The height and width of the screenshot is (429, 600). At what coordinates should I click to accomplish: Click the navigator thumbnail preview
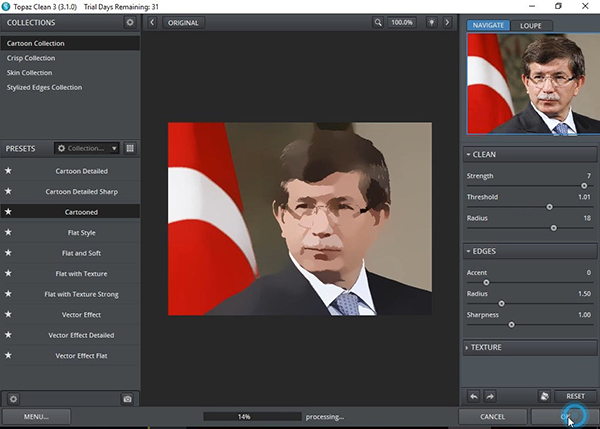(x=533, y=84)
